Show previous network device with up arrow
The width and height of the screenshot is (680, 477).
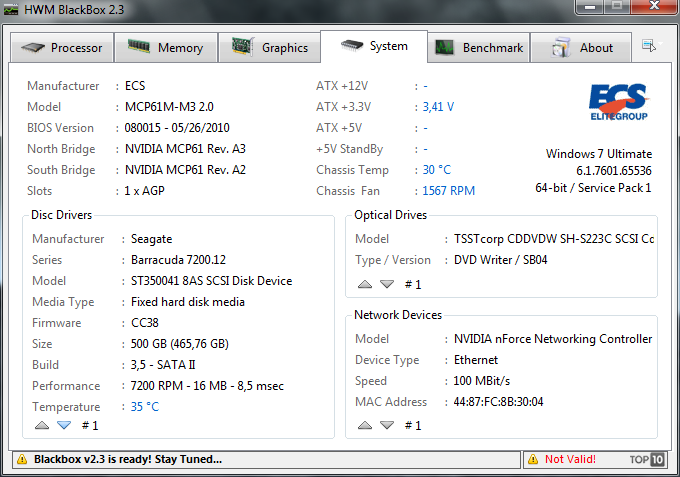coord(365,425)
